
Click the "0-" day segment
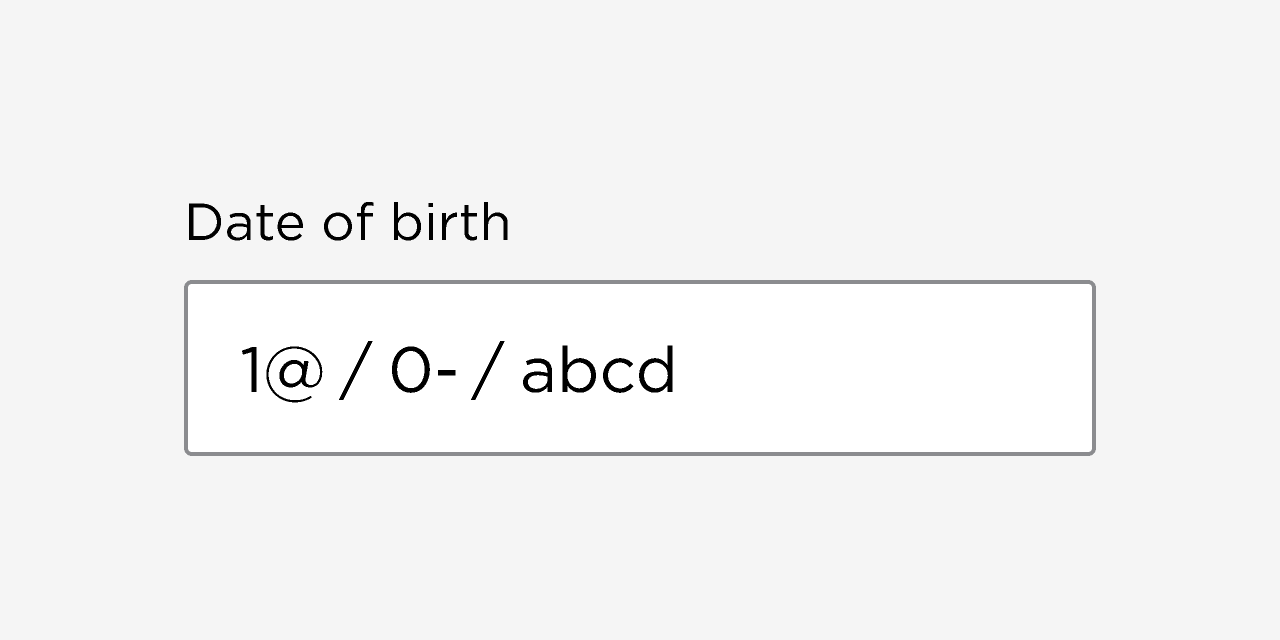point(423,371)
